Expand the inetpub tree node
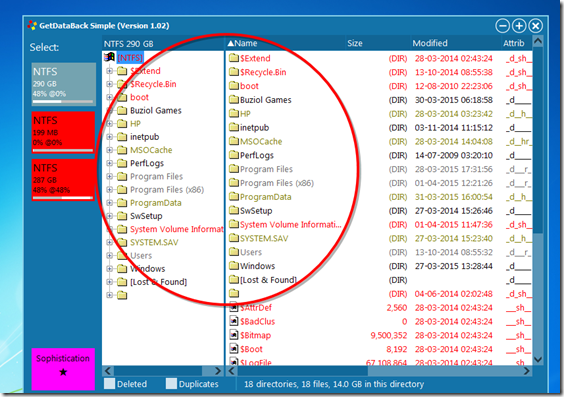 (109, 137)
